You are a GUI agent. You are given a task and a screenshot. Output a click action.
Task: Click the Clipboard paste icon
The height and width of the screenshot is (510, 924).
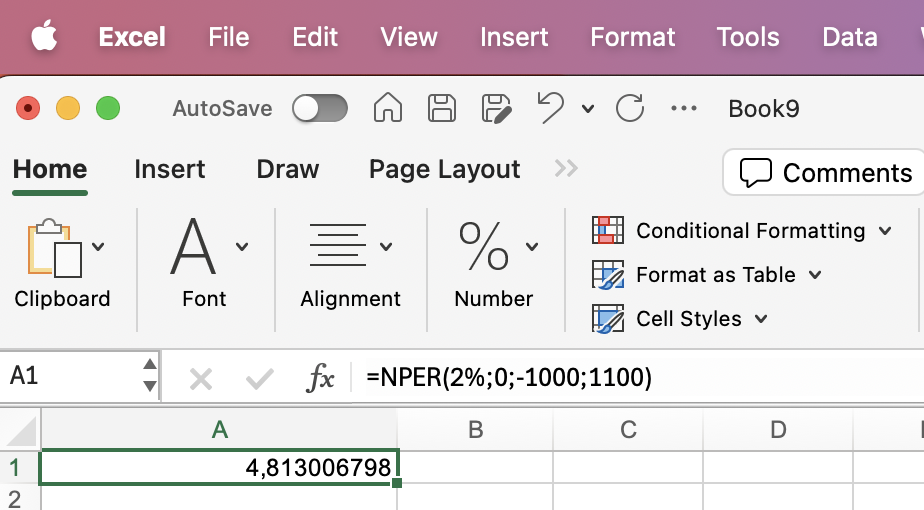(54, 248)
